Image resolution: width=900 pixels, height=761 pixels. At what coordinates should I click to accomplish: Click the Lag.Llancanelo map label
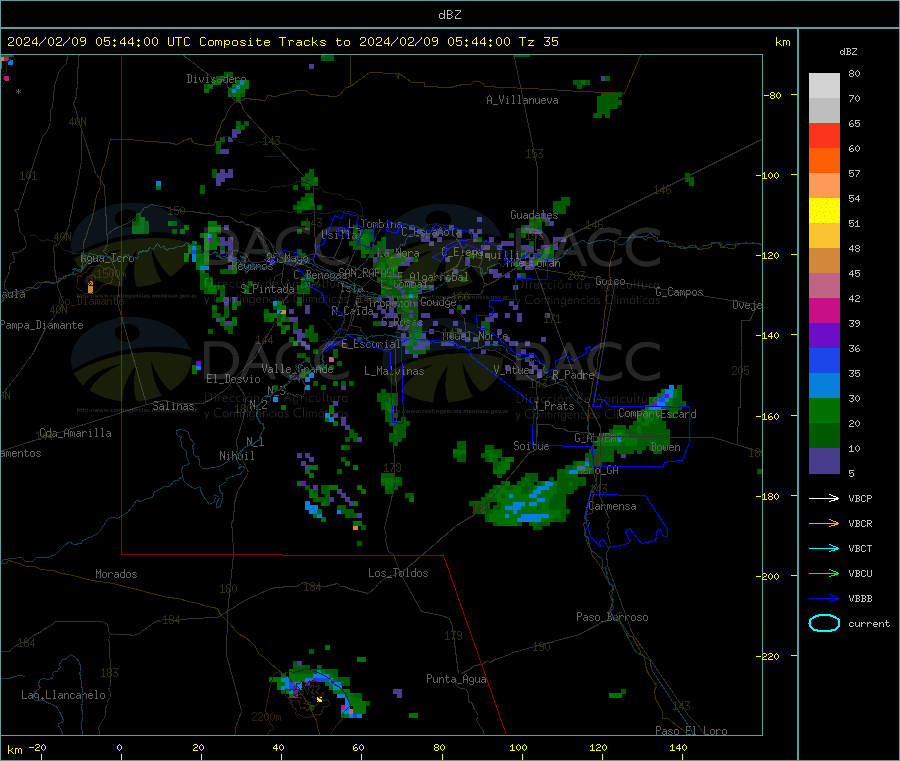pos(63,695)
